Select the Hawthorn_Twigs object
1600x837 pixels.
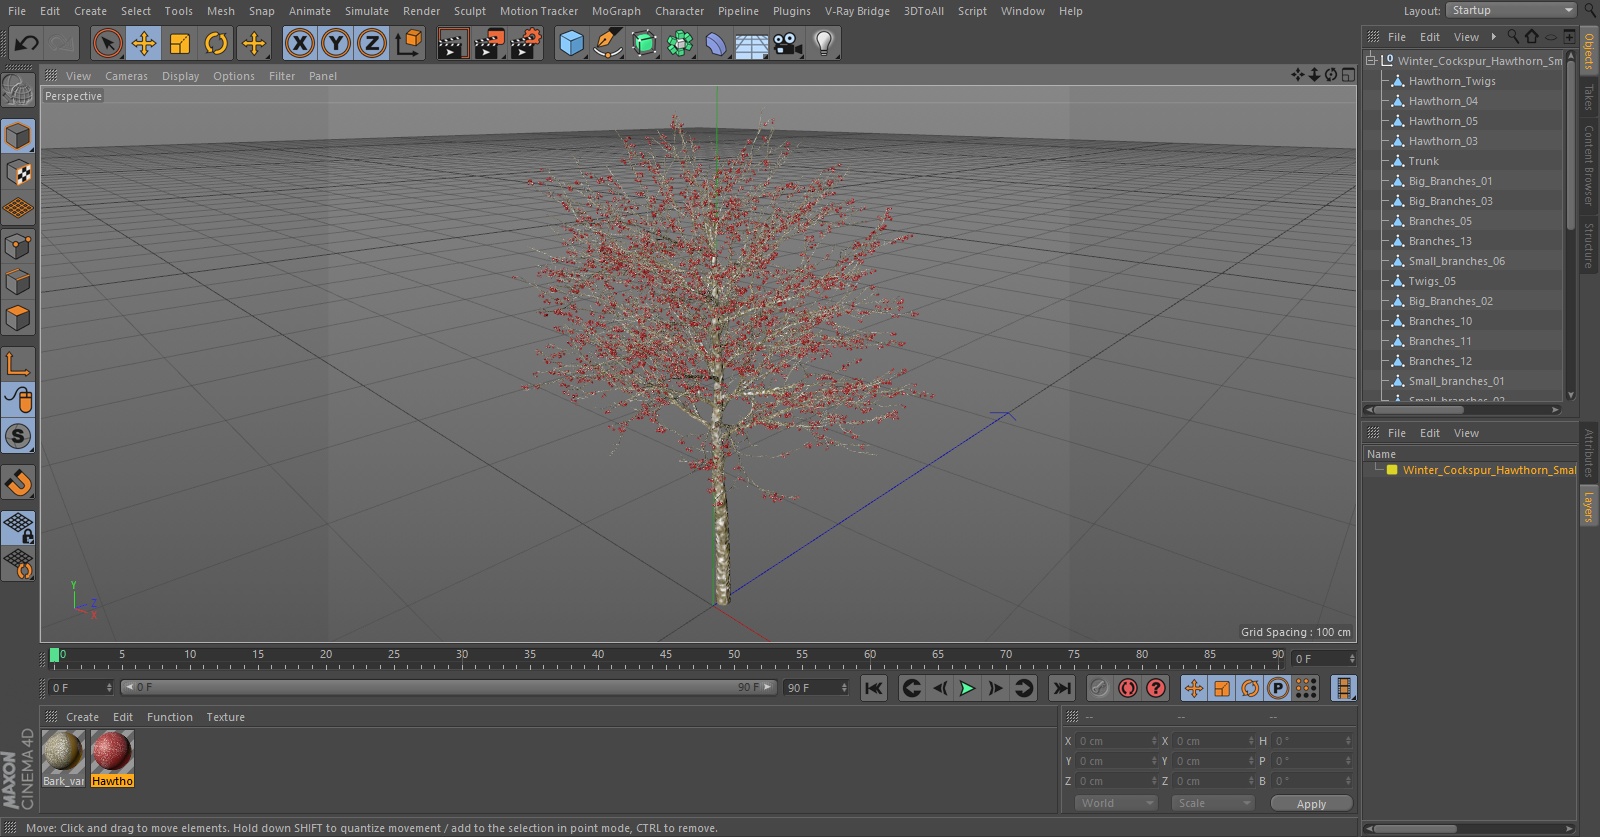[x=1452, y=81]
